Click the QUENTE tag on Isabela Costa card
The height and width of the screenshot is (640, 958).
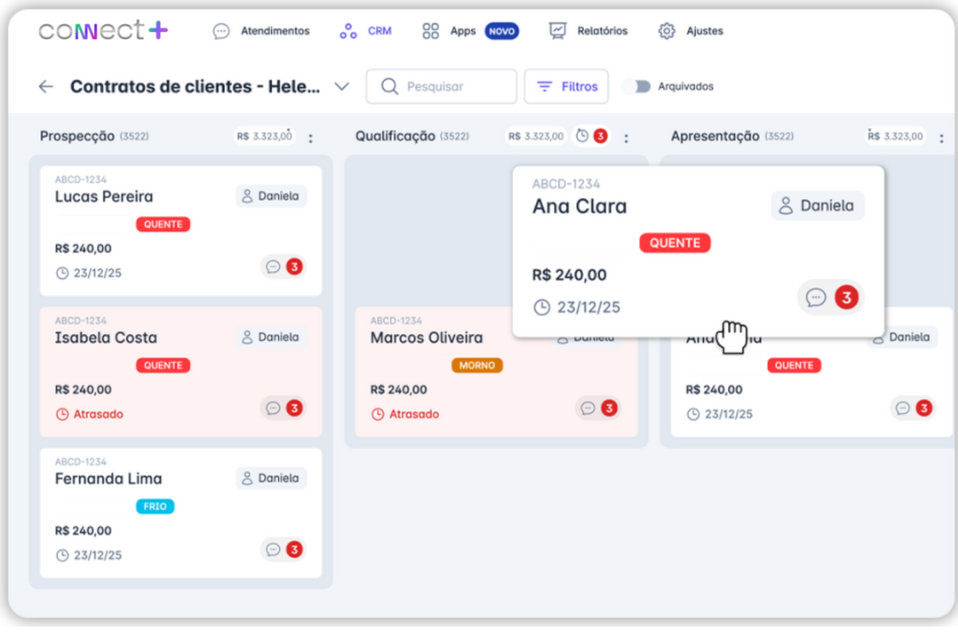coord(163,366)
